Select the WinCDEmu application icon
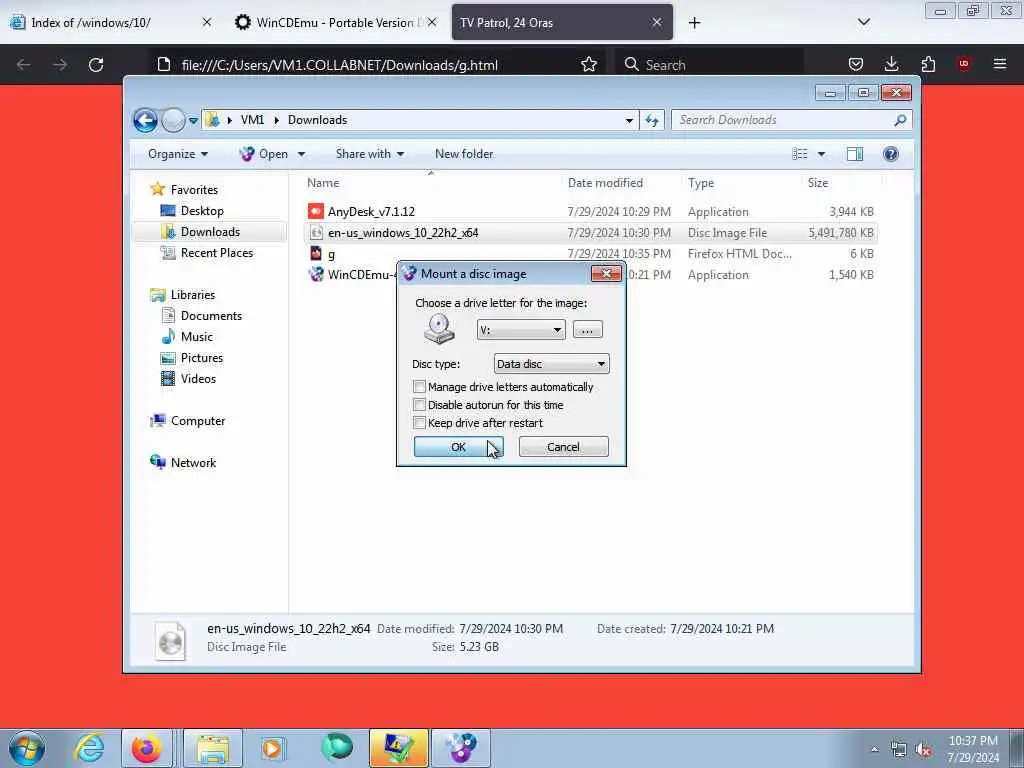The width and height of the screenshot is (1024, 768). (x=316, y=274)
